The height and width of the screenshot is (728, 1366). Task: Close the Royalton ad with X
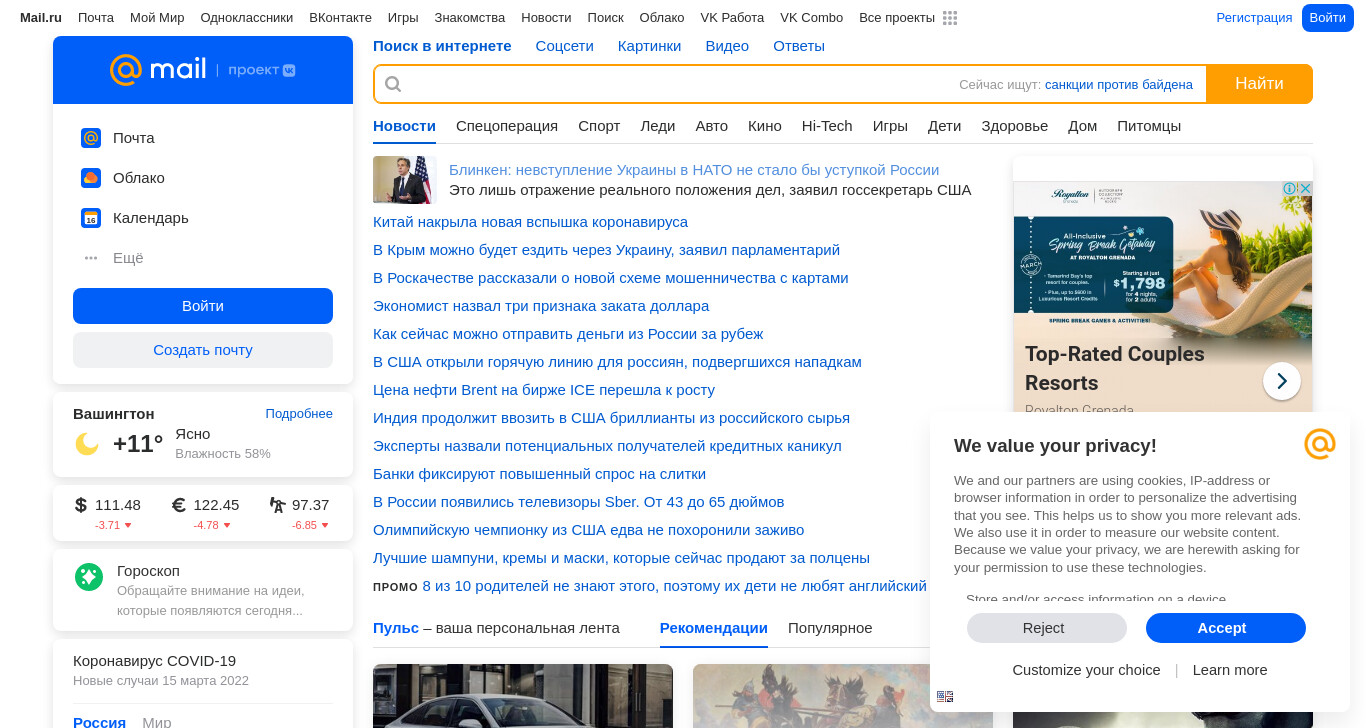[1305, 188]
